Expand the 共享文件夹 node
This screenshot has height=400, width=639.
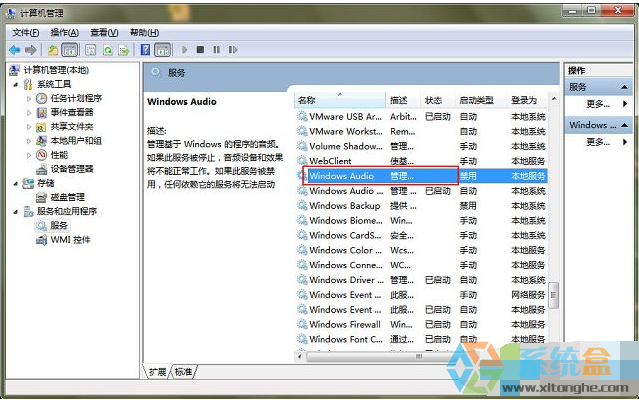tap(29, 127)
